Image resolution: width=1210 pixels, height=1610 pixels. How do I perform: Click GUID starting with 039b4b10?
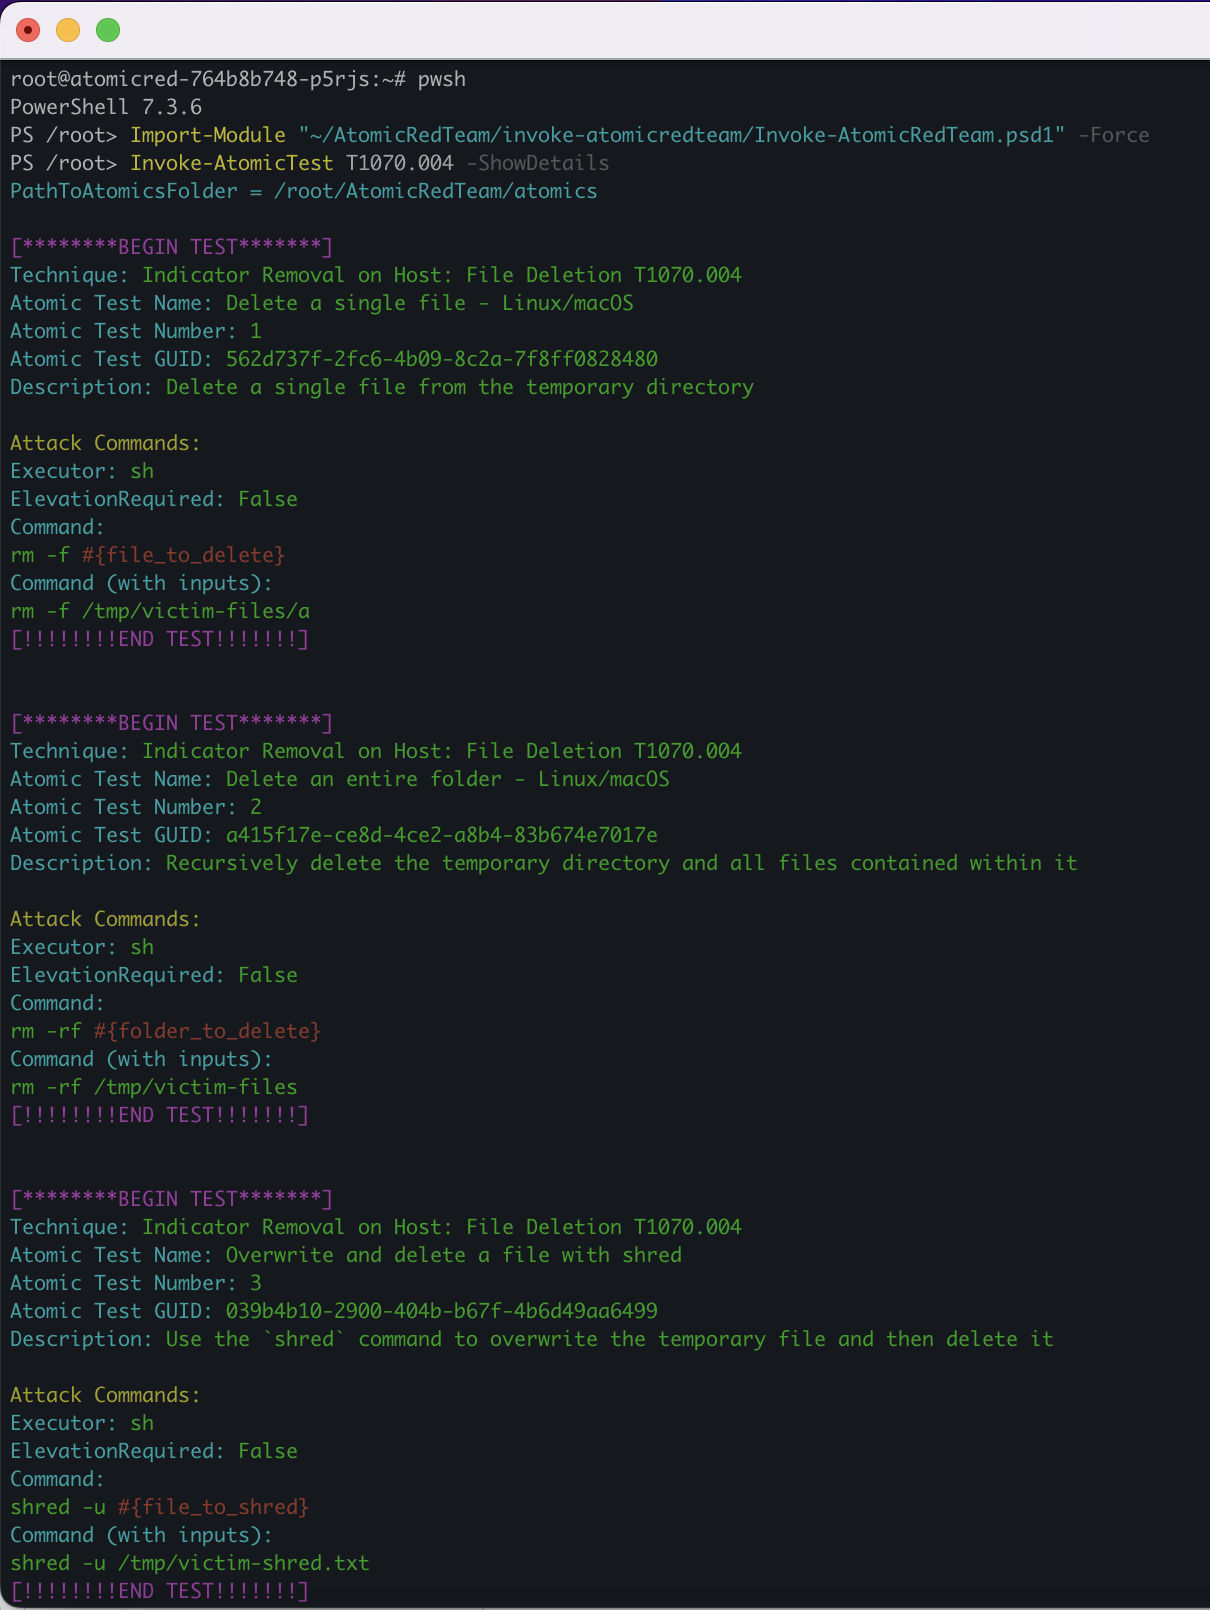(441, 1311)
